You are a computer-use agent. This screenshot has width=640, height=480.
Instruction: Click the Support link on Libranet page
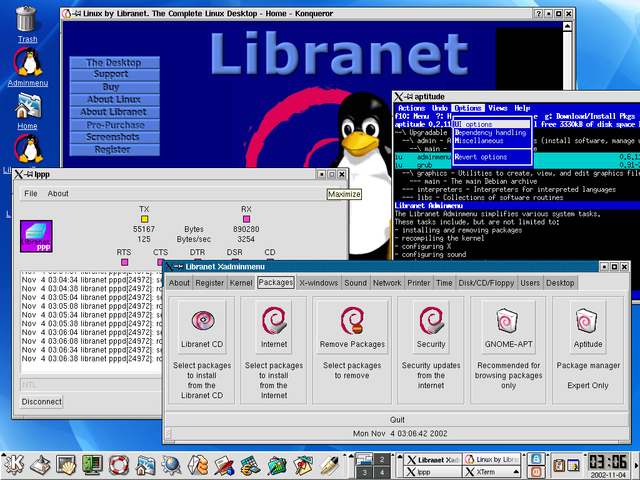click(x=114, y=74)
